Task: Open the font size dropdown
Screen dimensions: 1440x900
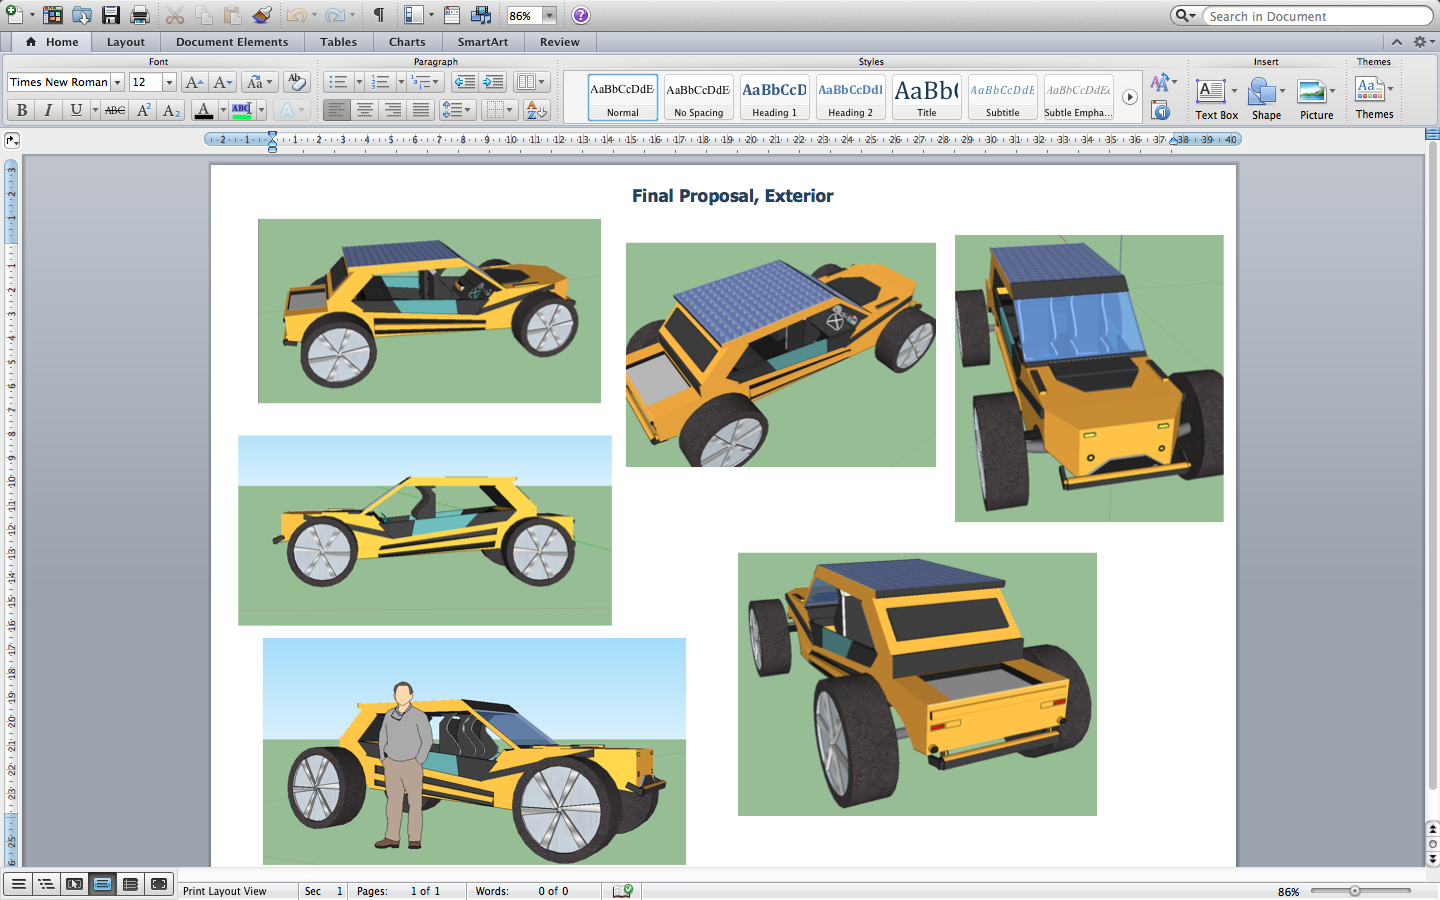Action: tap(168, 83)
